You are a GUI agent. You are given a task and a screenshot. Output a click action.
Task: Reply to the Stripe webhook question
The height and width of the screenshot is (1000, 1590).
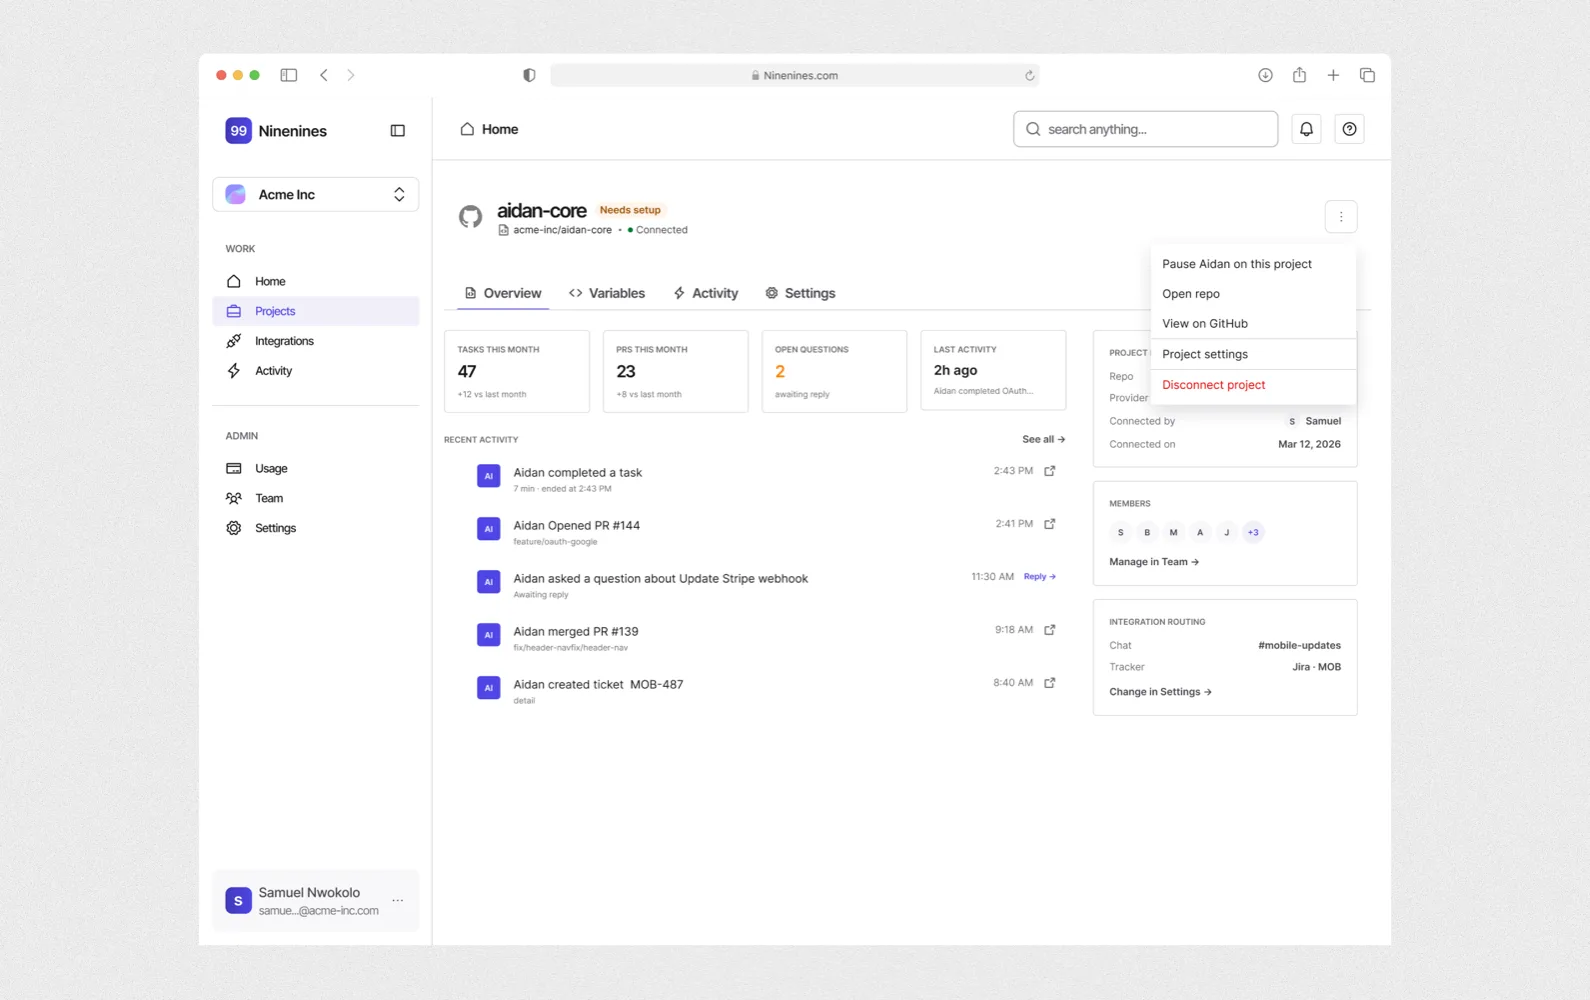(1039, 577)
